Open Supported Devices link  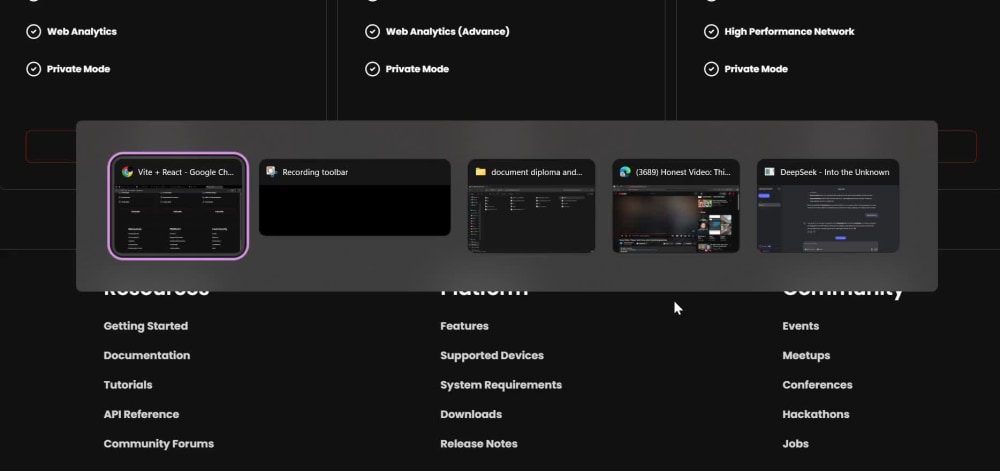coord(492,355)
